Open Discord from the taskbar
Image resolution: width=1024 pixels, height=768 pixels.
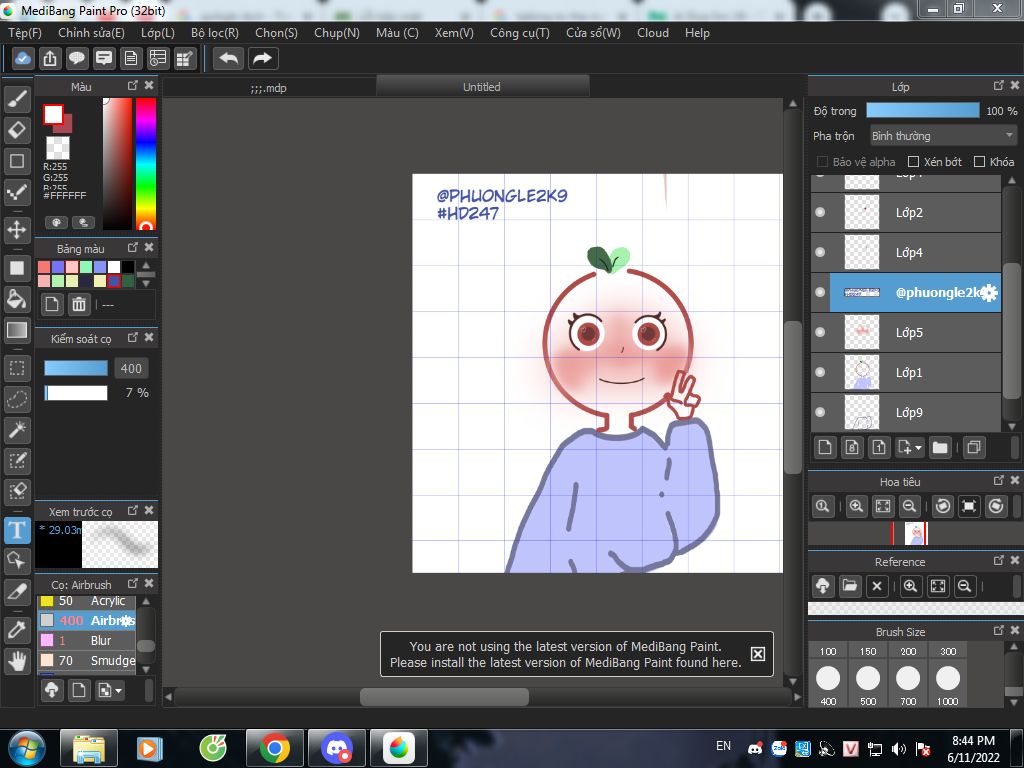pos(336,748)
